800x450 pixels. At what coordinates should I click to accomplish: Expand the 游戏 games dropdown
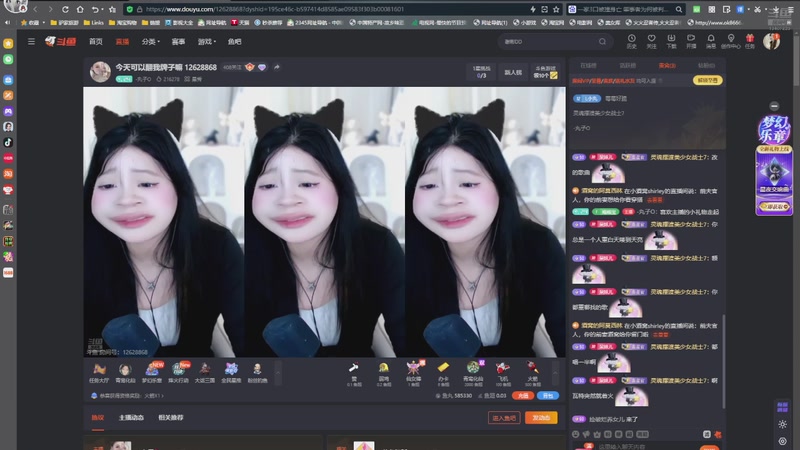click(x=207, y=41)
